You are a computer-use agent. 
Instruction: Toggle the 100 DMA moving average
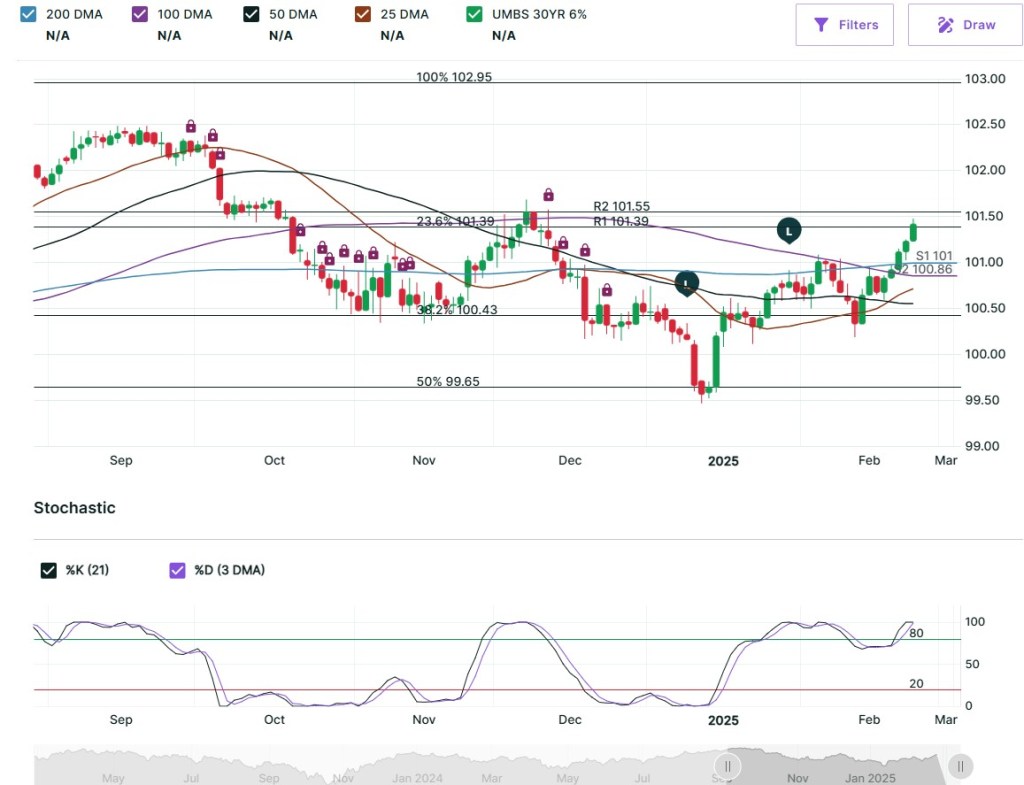click(140, 14)
